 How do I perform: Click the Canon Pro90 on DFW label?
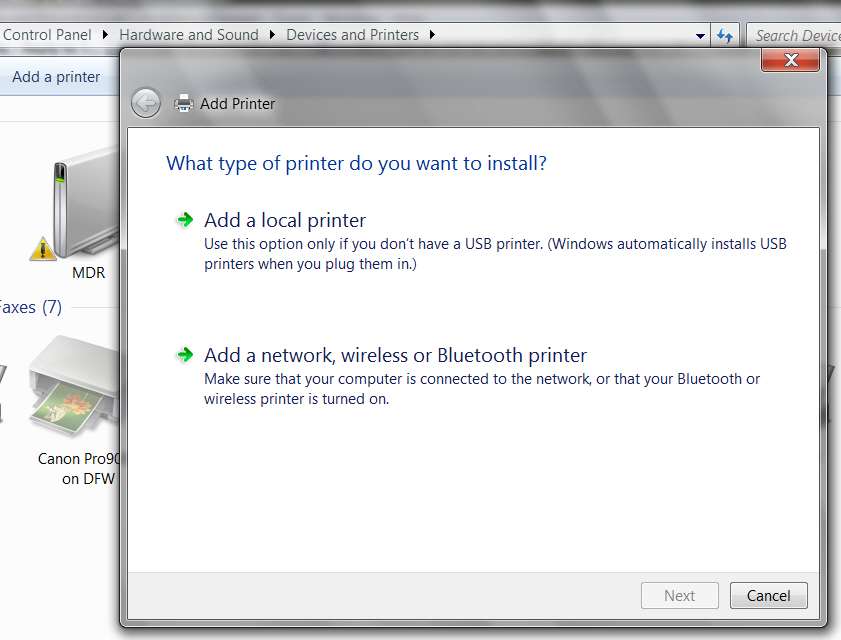click(79, 468)
